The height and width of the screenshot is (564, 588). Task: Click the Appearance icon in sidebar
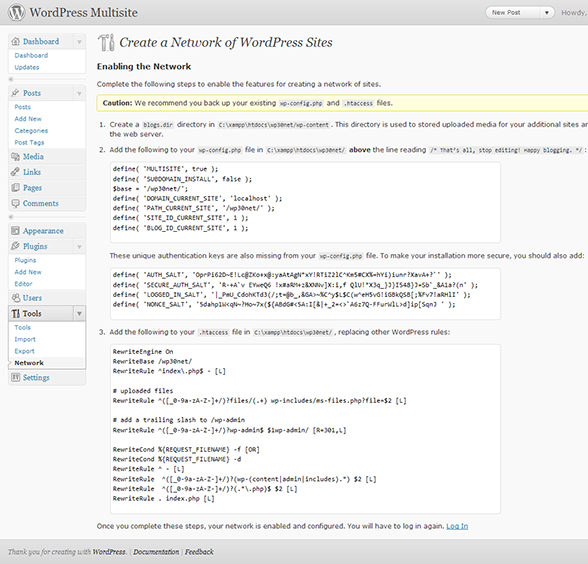(x=15, y=231)
